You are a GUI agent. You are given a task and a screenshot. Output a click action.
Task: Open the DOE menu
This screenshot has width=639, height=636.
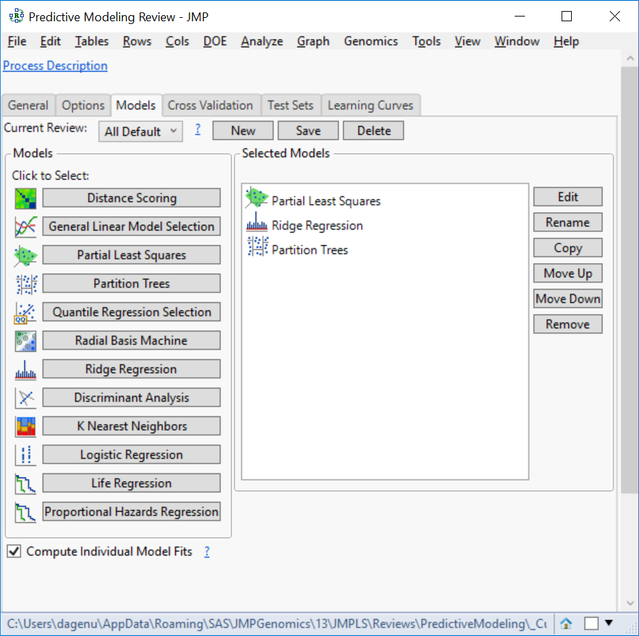pos(215,41)
